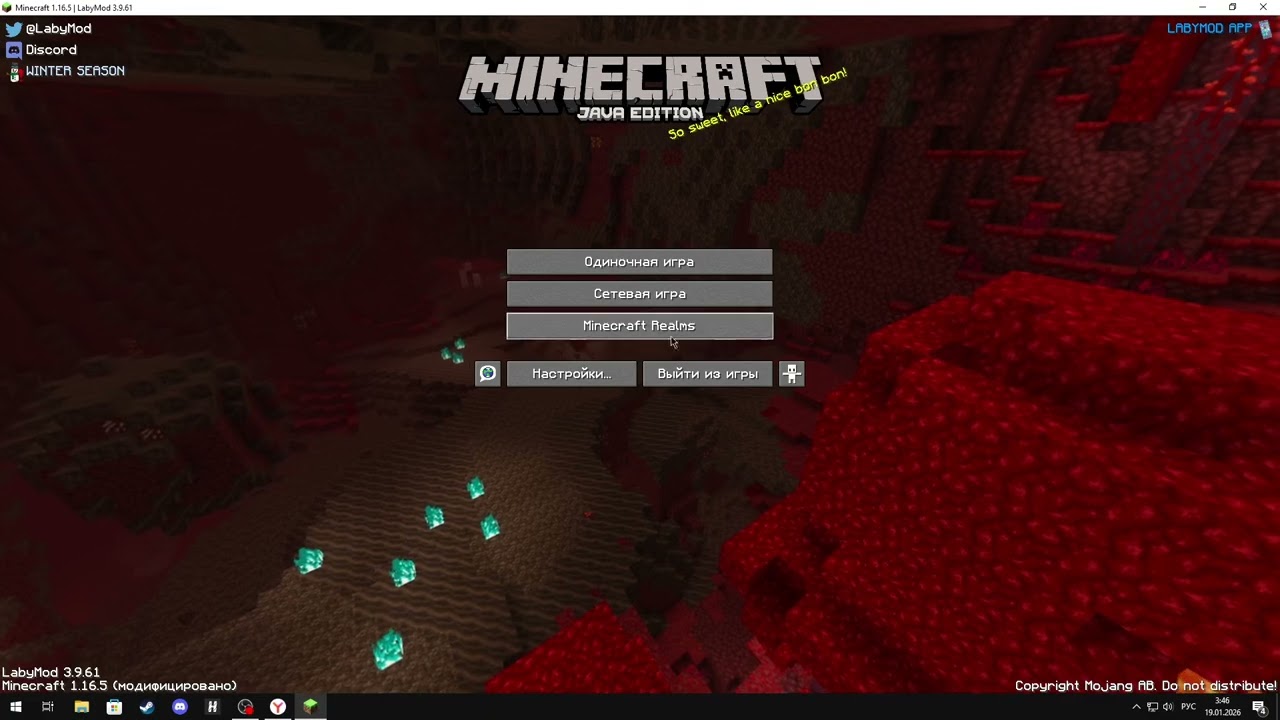Click the Copyright Mojang AB text
The image size is (1280, 720).
click(1145, 686)
